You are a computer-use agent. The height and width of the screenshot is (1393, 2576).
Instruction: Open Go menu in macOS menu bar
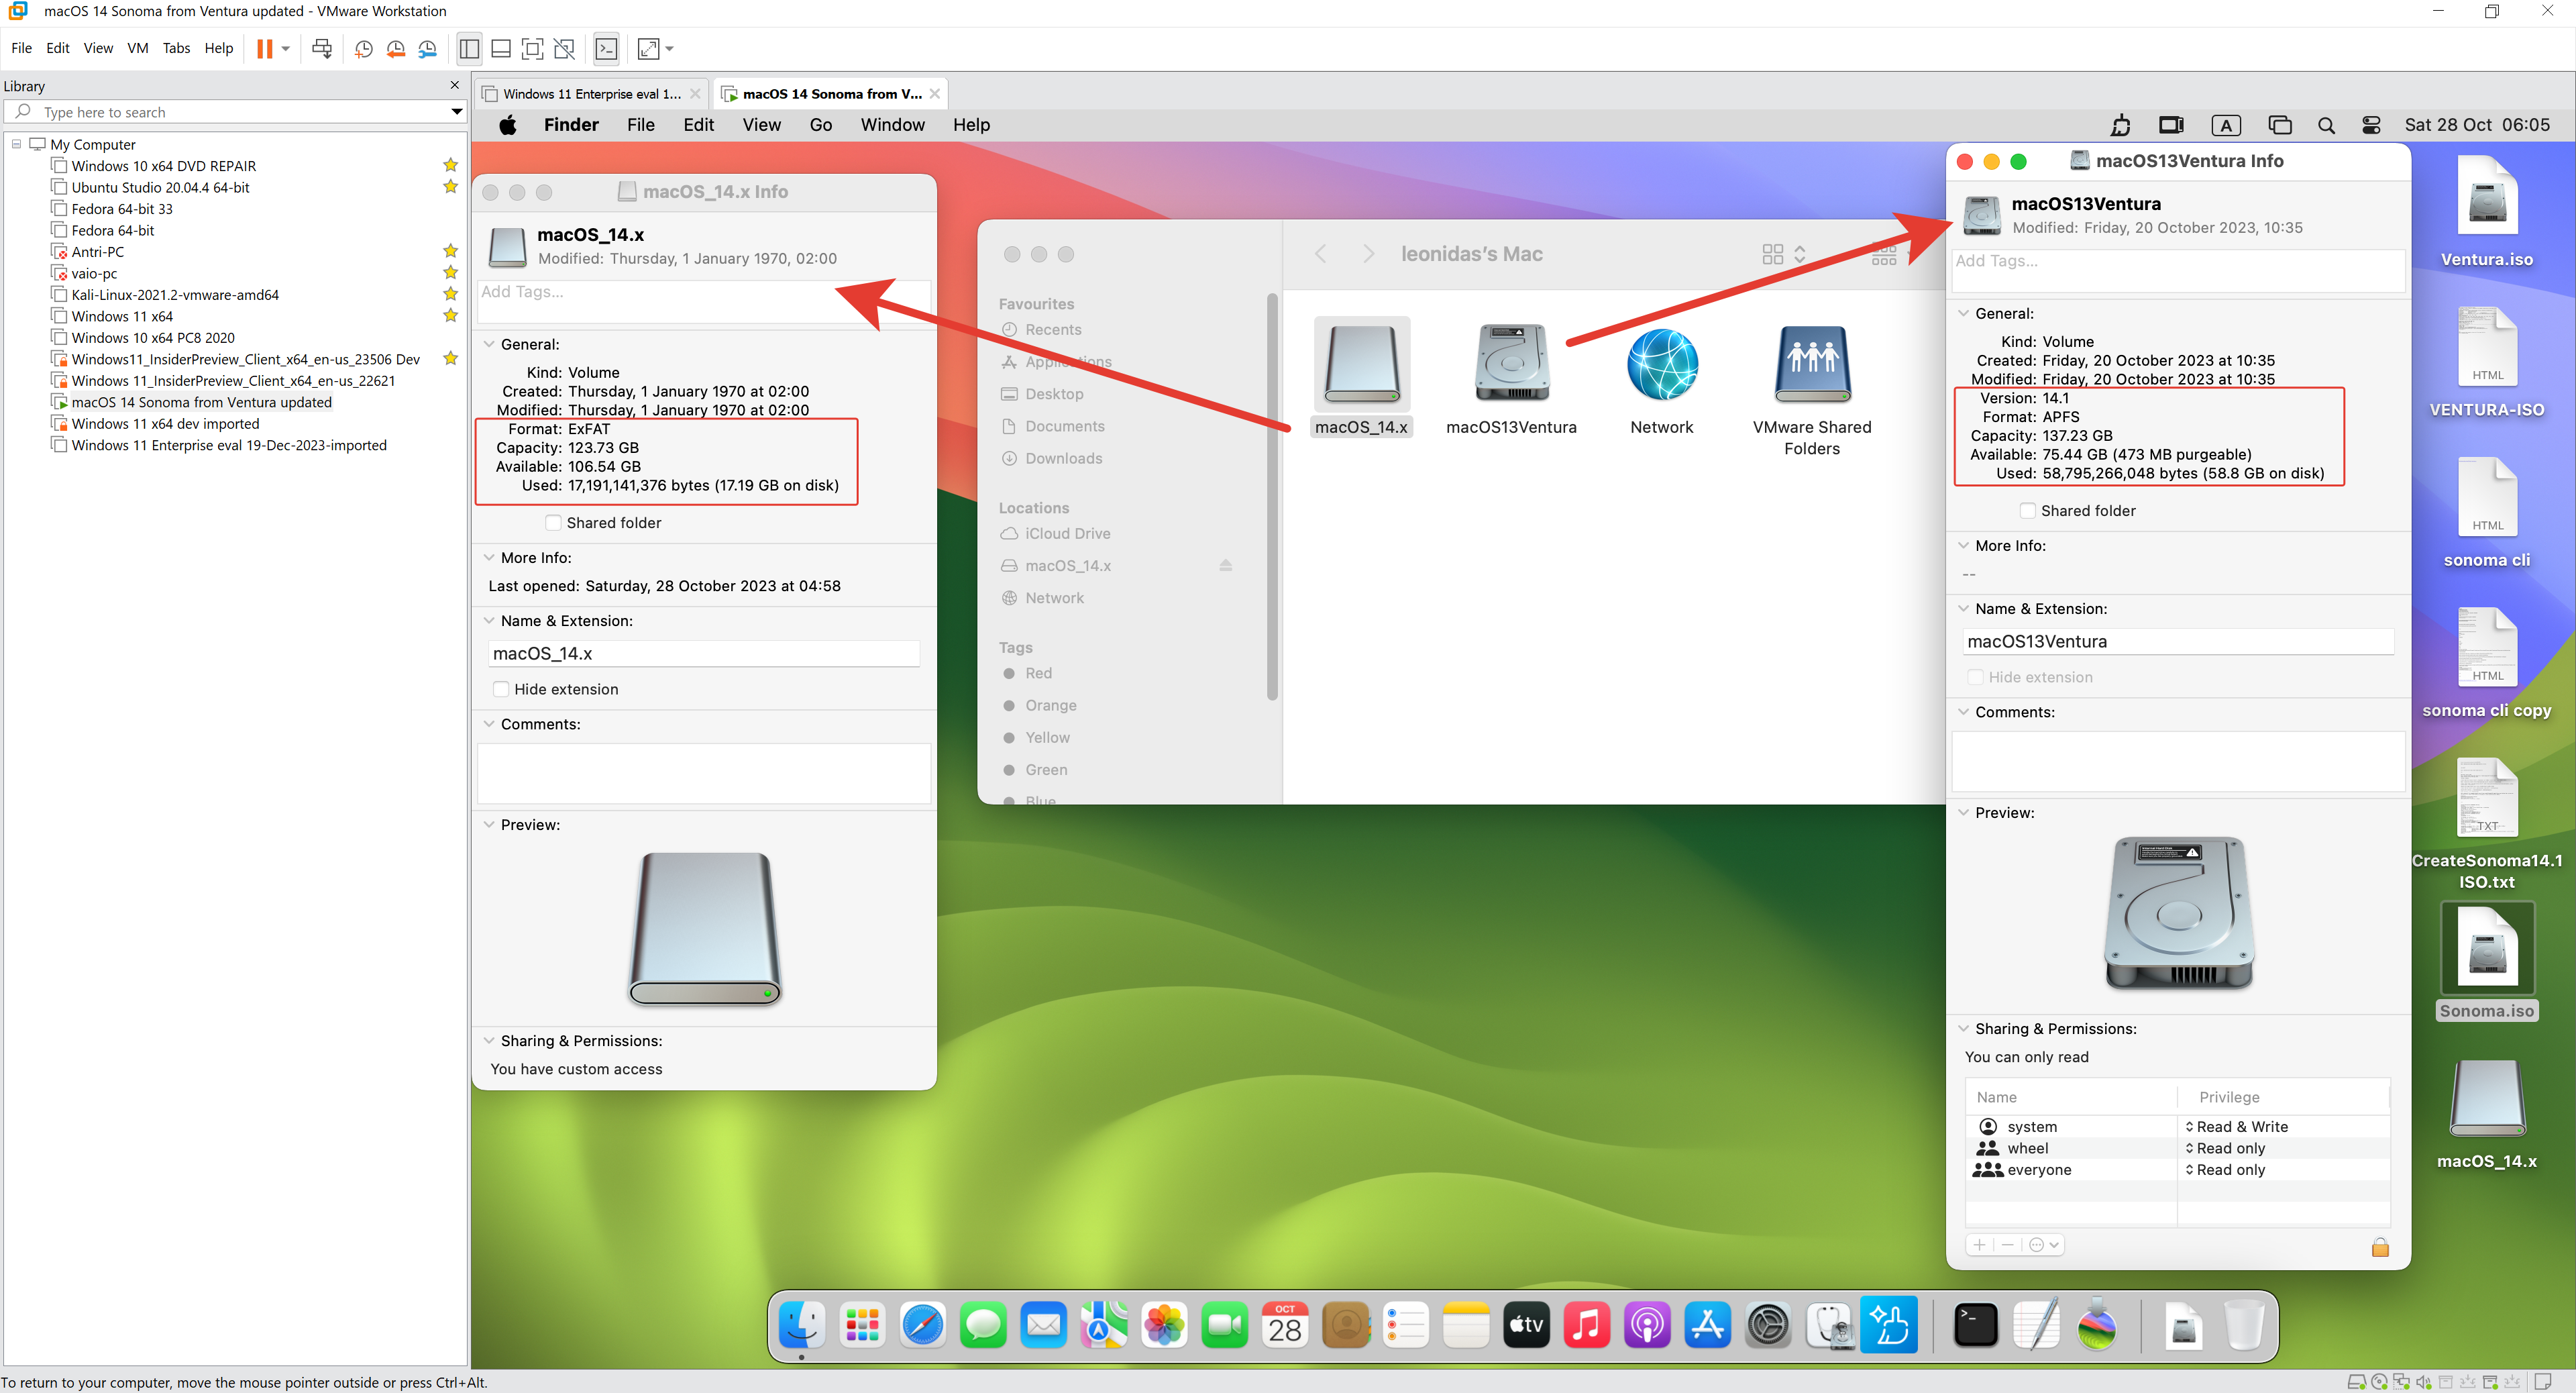[x=820, y=125]
